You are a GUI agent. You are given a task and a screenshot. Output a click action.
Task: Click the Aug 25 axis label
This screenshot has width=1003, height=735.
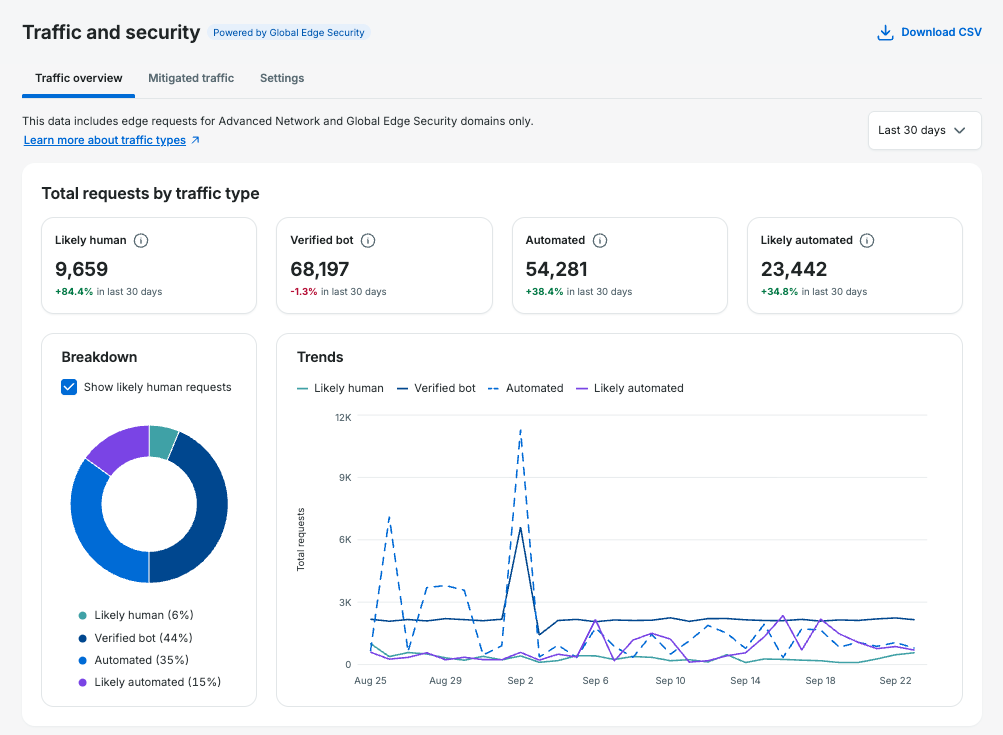coord(370,681)
